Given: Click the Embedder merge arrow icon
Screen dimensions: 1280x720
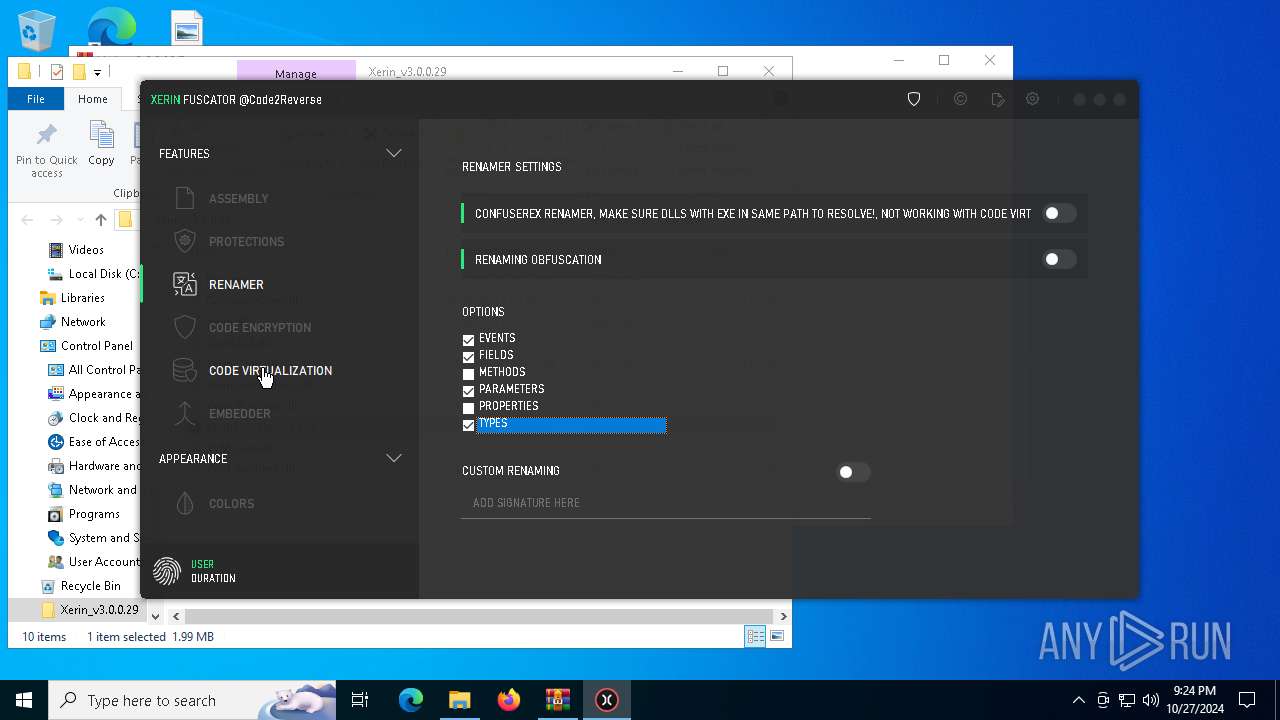Looking at the screenshot, I should coord(184,413).
